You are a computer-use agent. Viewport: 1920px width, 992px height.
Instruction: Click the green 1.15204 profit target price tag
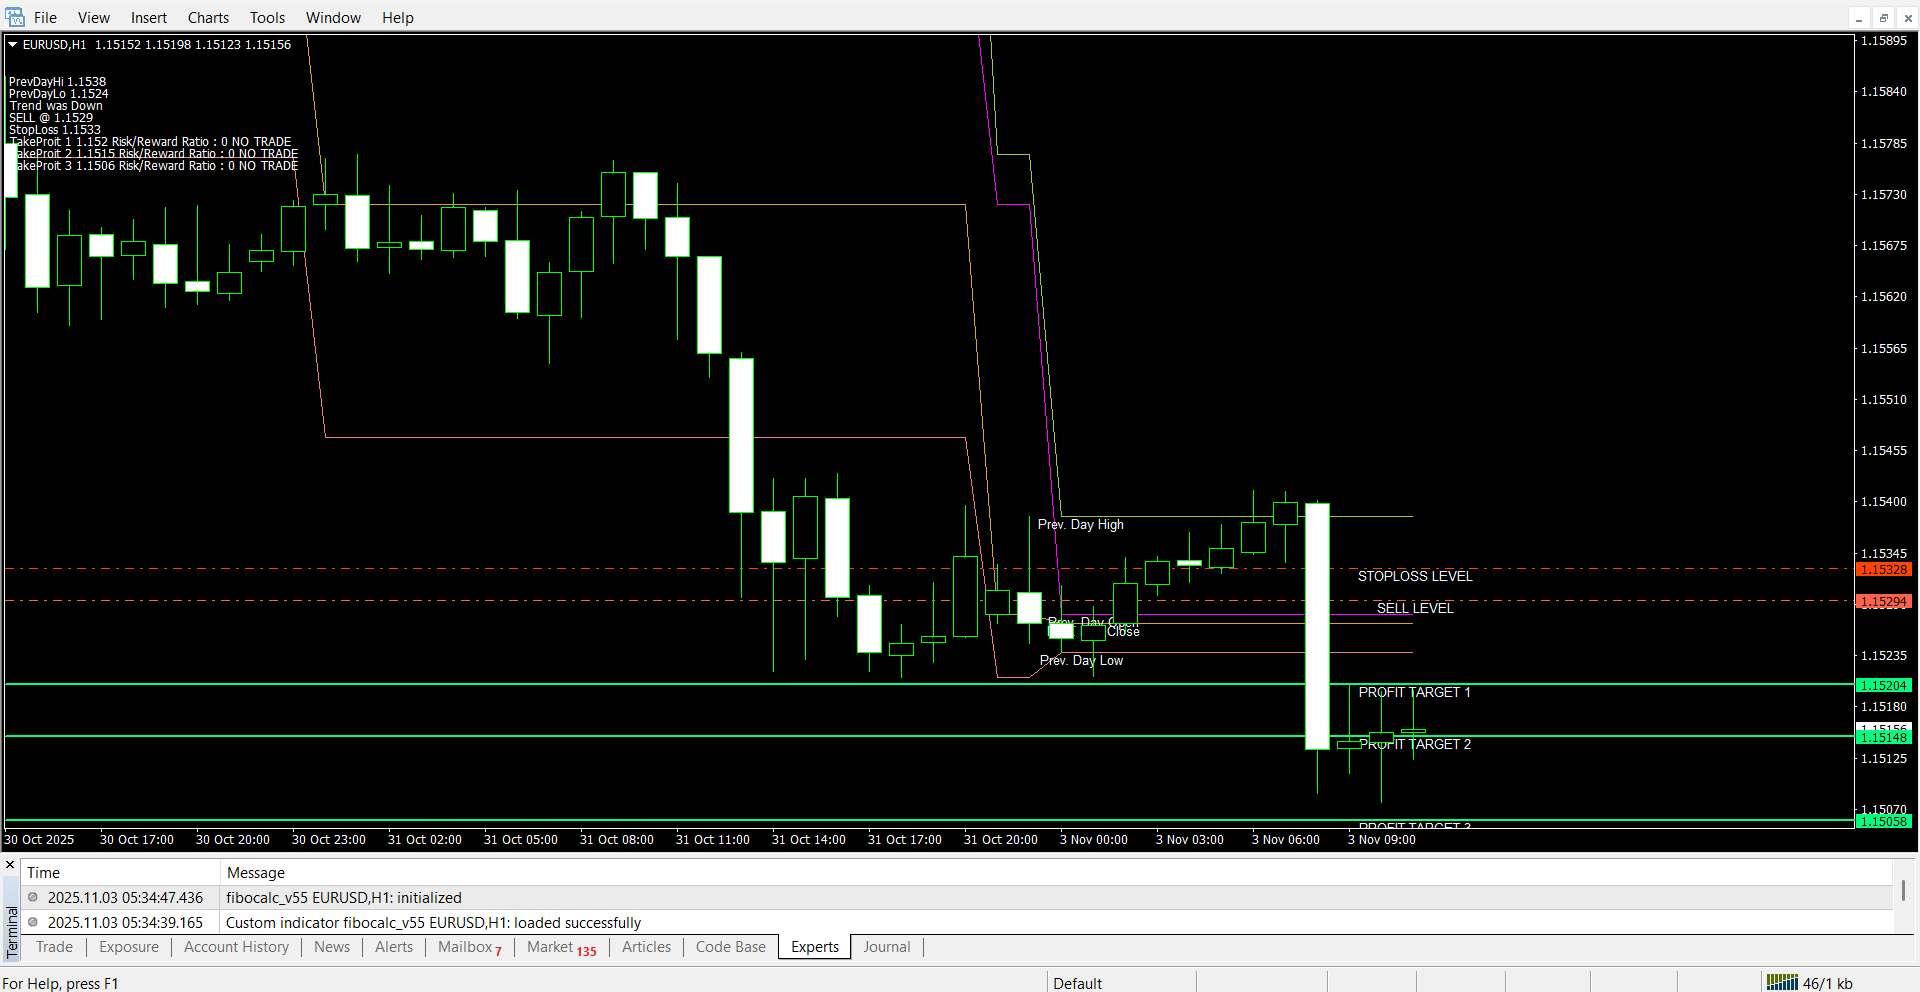[x=1883, y=686]
